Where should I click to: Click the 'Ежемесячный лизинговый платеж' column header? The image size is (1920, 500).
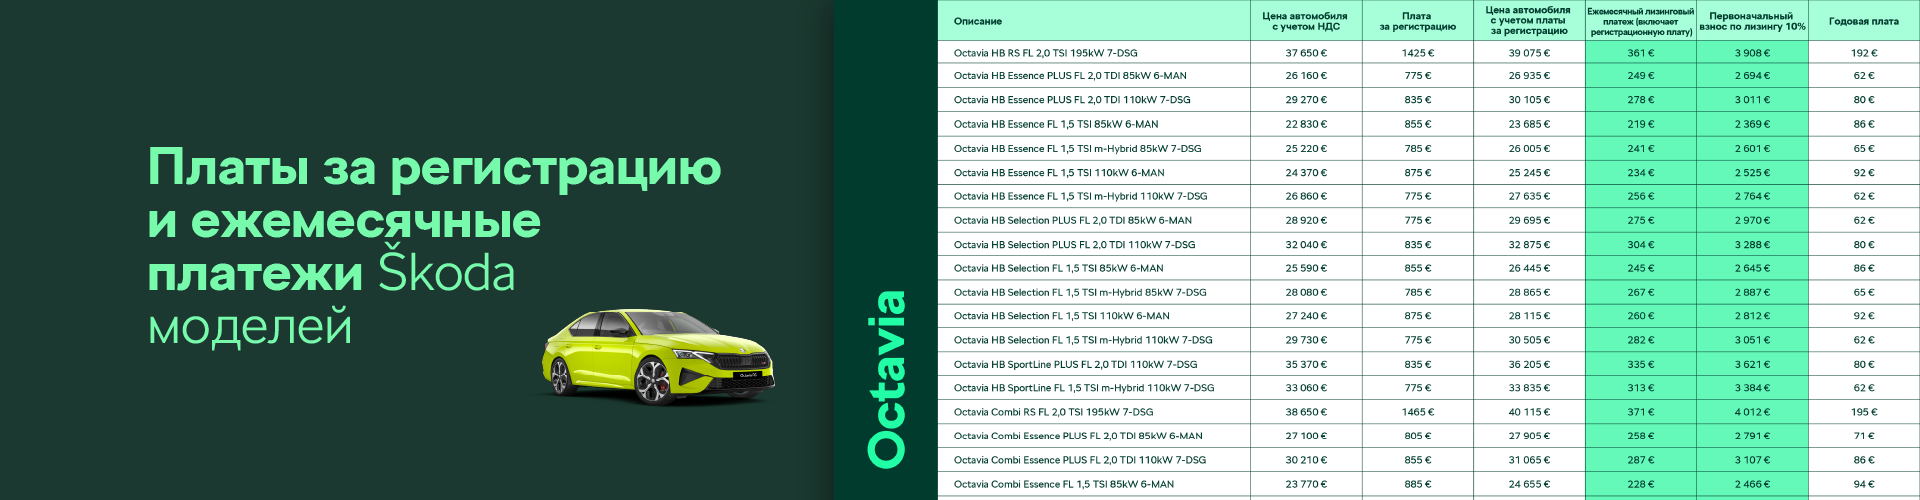pyautogui.click(x=1641, y=21)
